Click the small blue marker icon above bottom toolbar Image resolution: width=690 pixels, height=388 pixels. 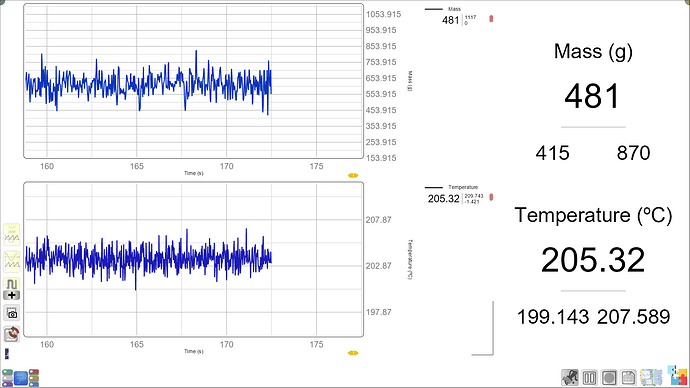(7, 354)
